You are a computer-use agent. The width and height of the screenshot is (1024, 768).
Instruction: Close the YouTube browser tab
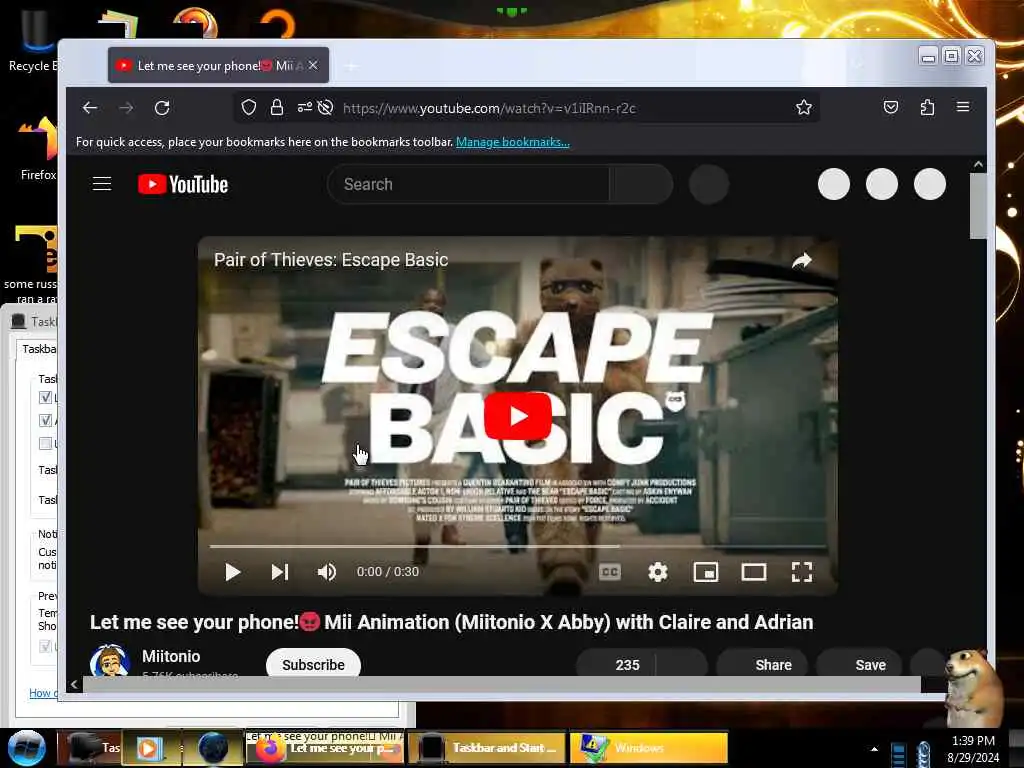[x=313, y=65]
